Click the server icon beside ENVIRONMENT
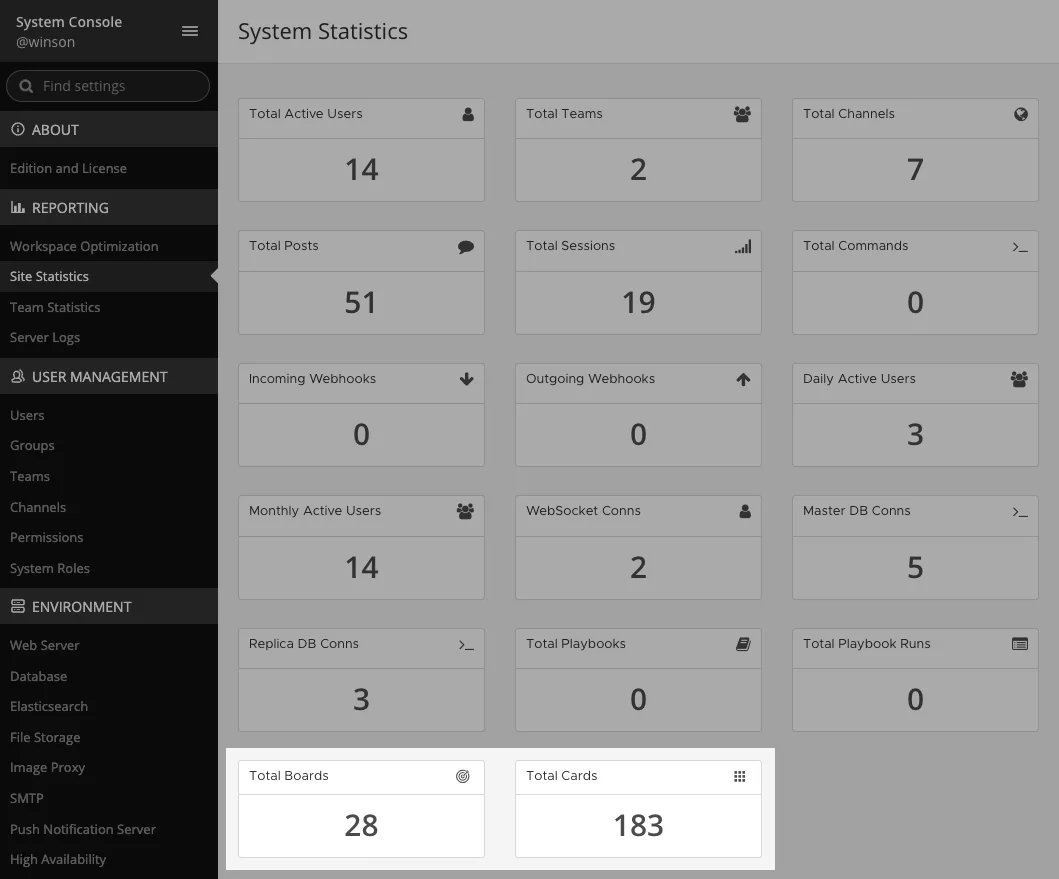Screen dimensions: 1059x879 (18, 606)
